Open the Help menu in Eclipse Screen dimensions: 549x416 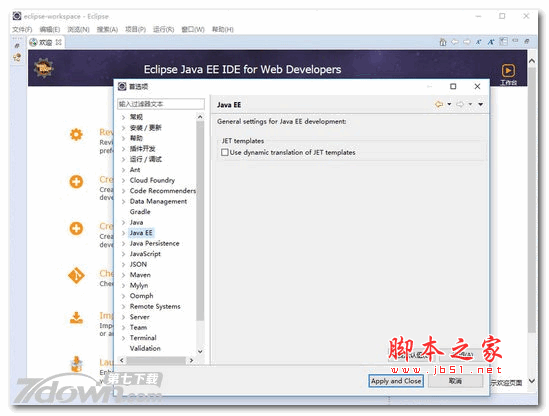(x=223, y=29)
